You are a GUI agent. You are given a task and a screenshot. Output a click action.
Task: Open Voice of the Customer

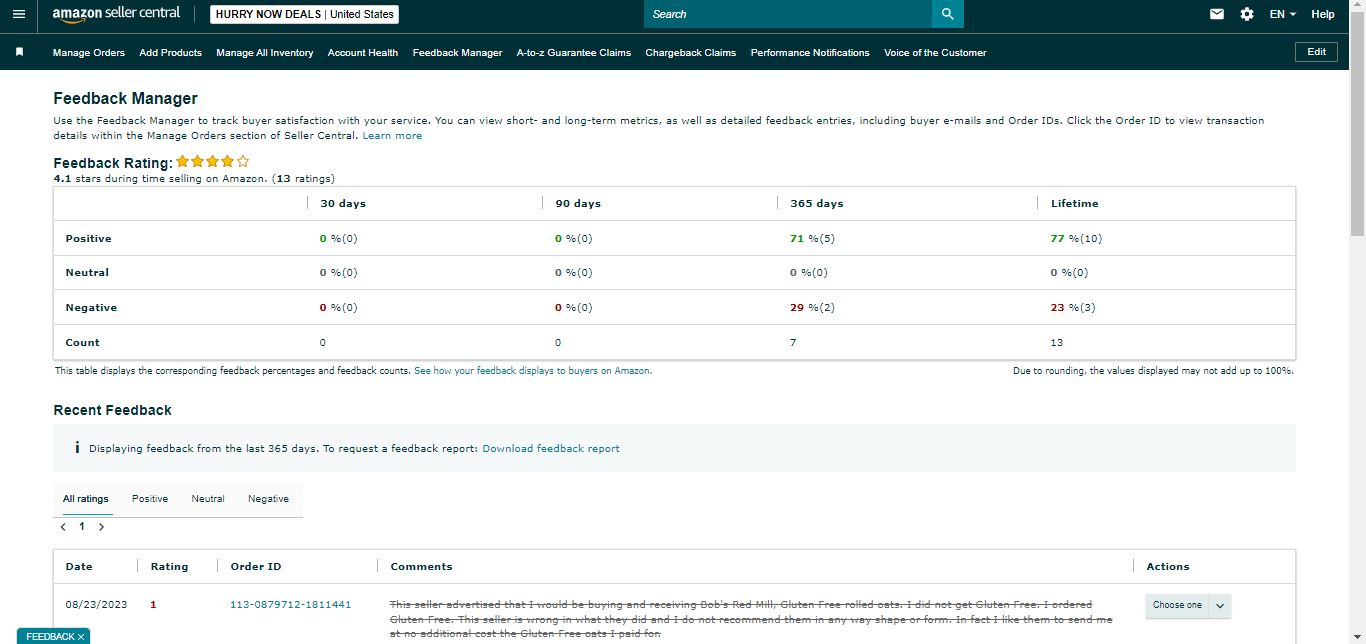tap(935, 52)
